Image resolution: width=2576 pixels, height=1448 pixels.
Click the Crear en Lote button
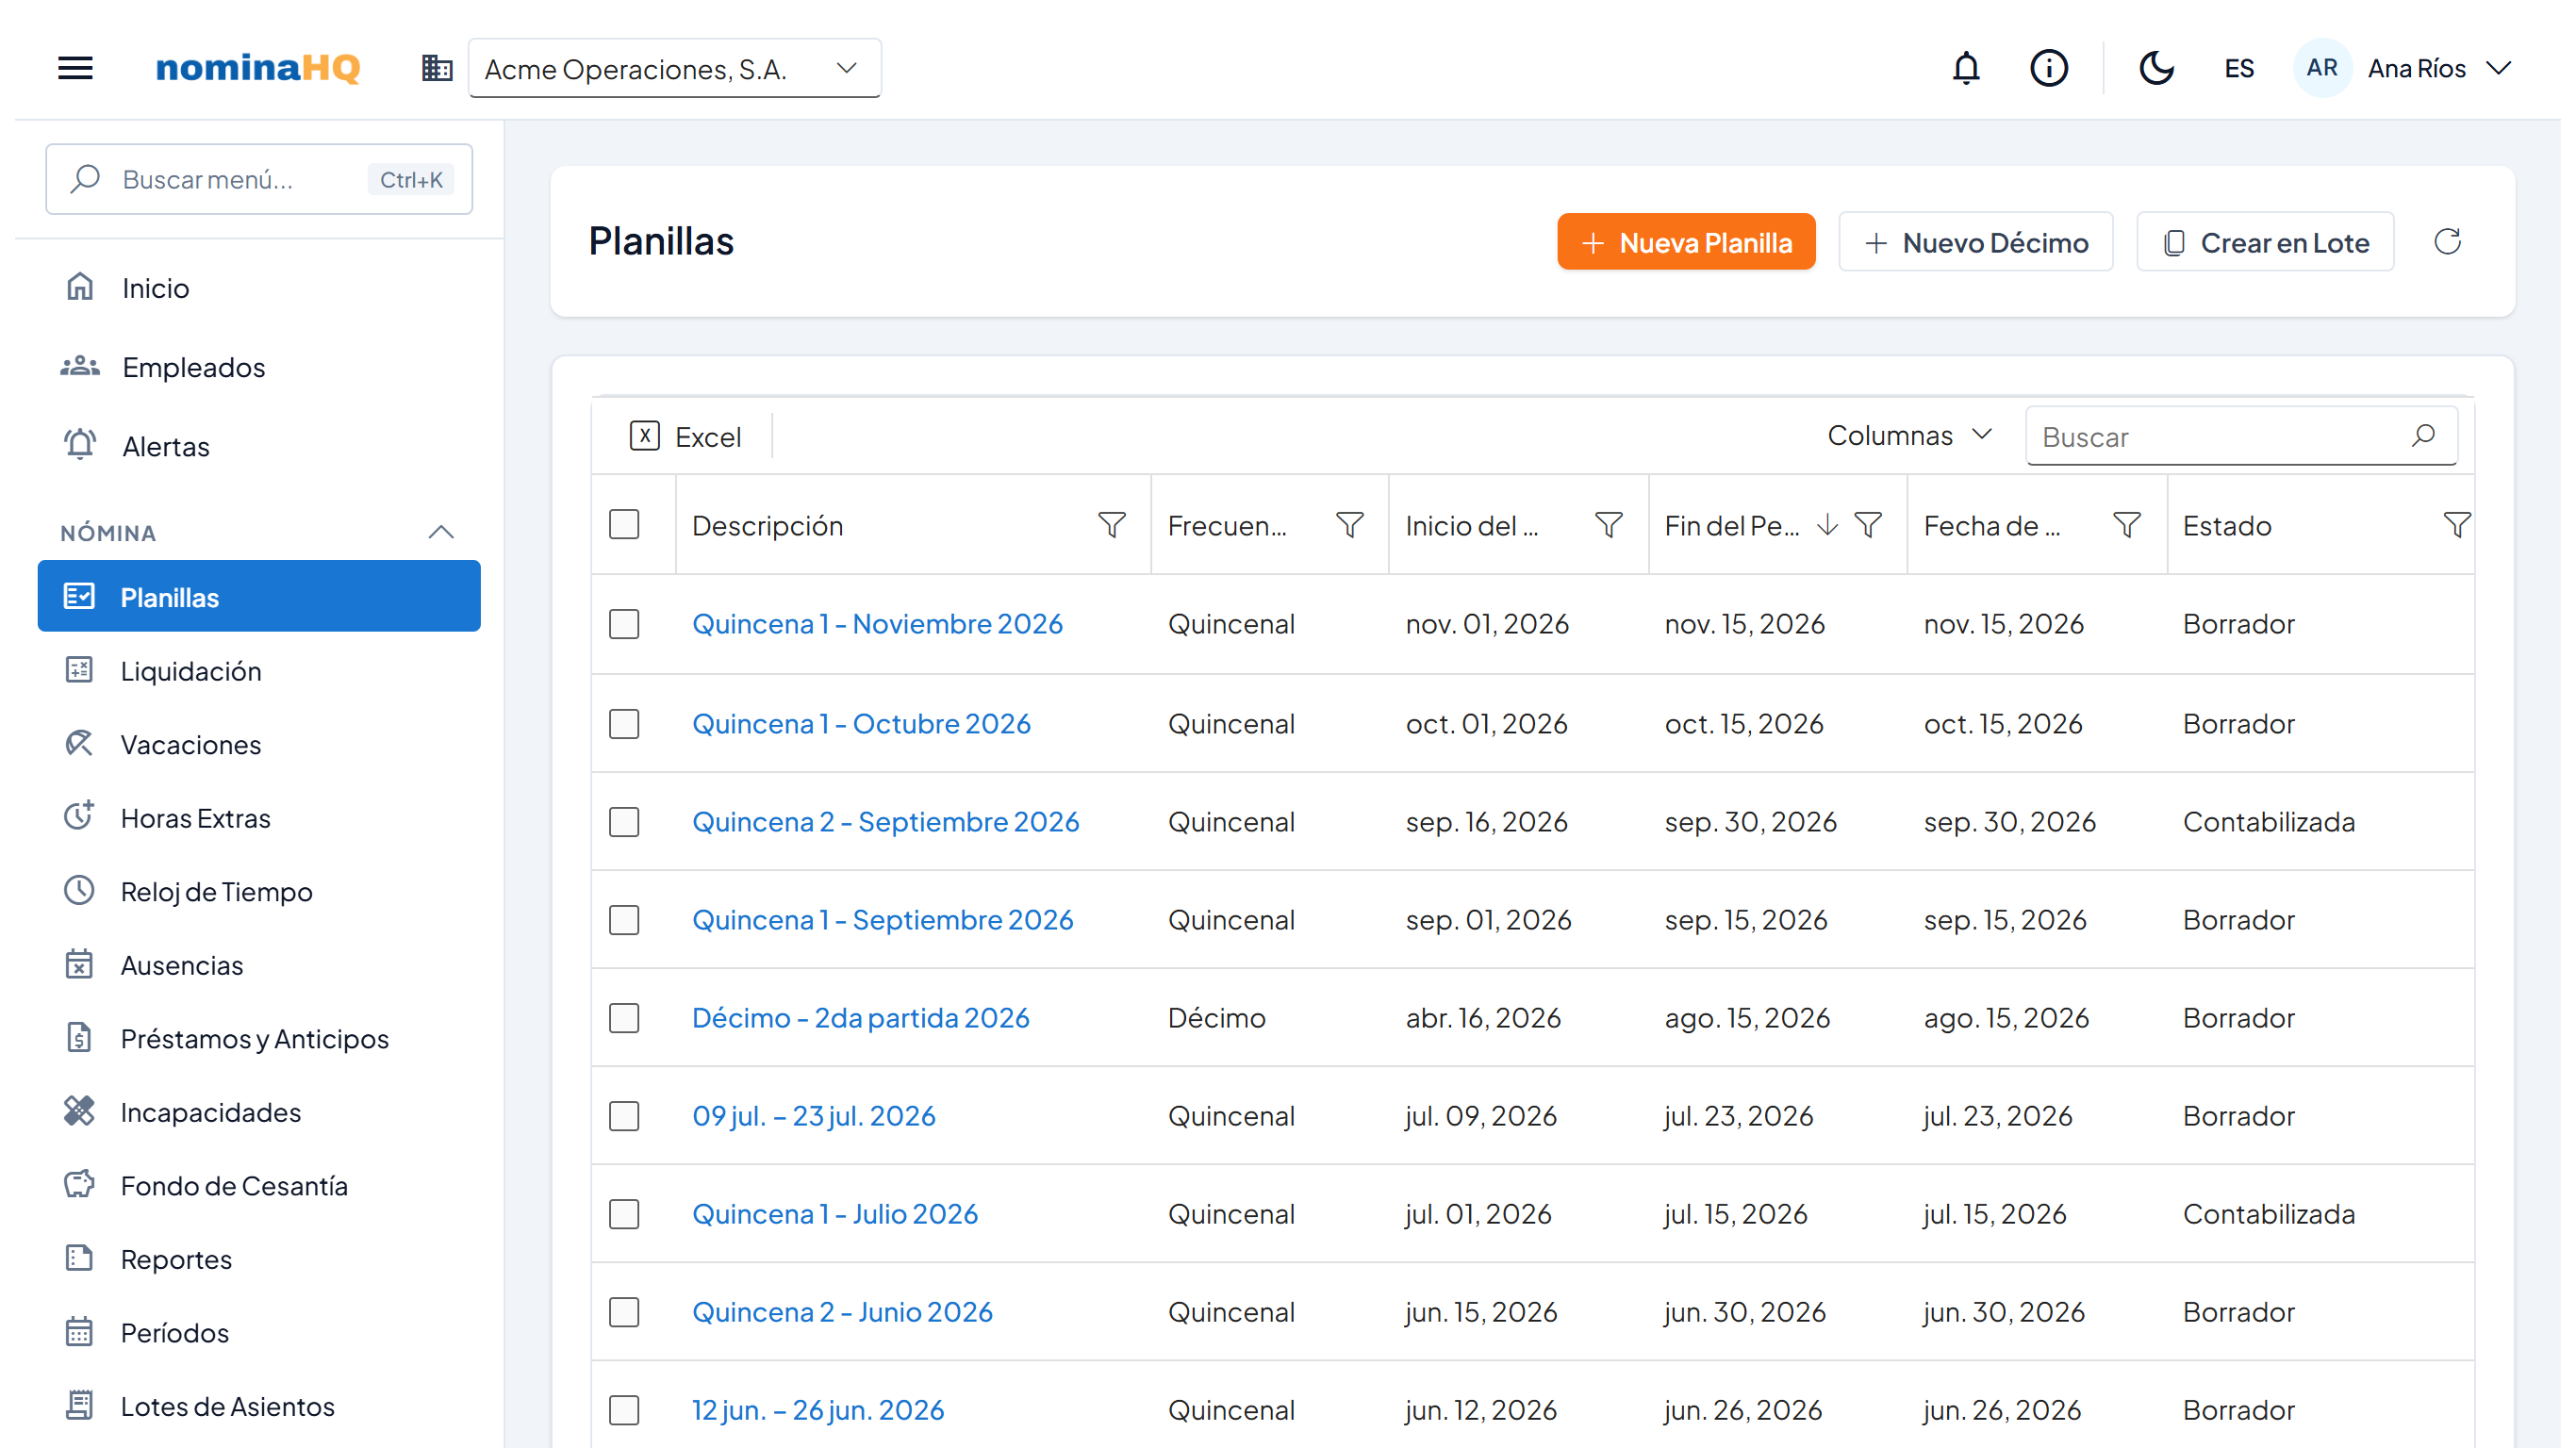2264,242
